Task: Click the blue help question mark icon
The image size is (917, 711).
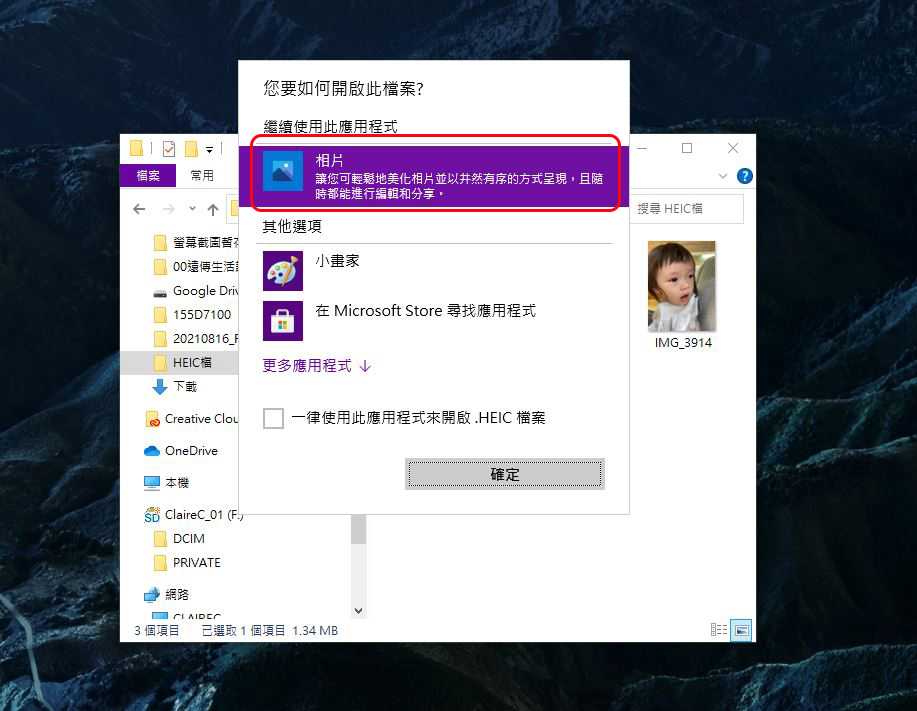Action: click(744, 176)
